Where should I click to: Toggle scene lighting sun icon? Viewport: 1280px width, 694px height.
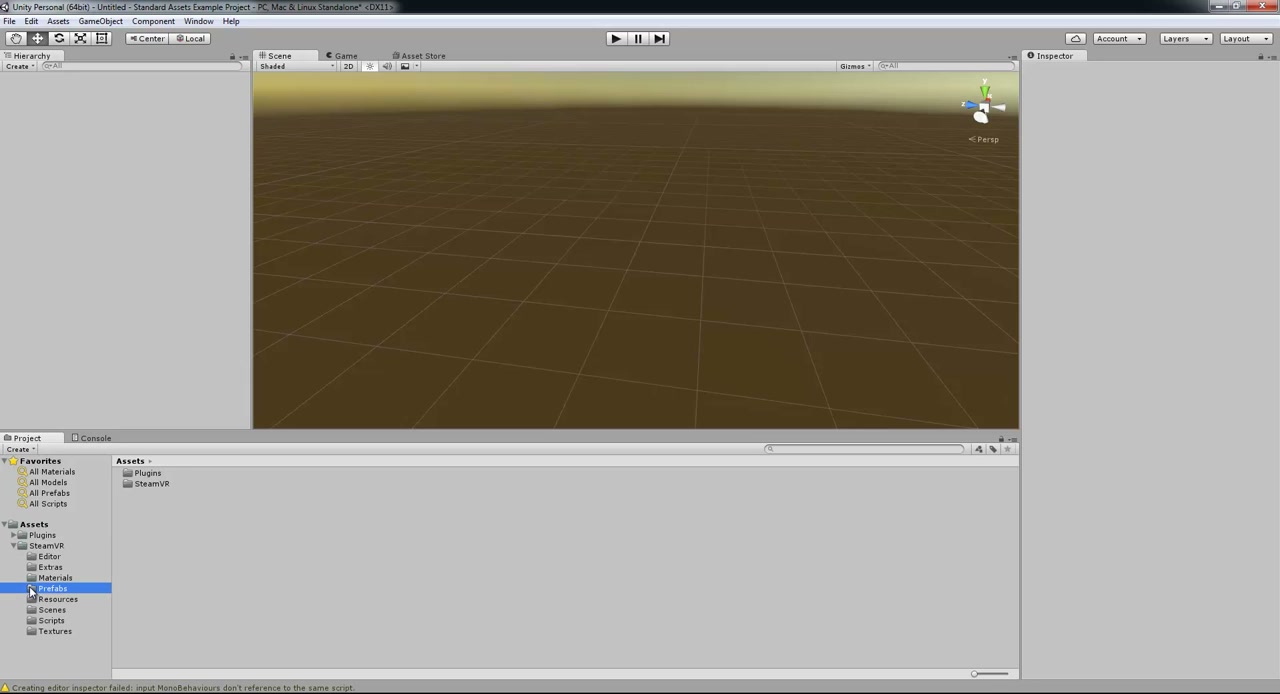pos(369,66)
